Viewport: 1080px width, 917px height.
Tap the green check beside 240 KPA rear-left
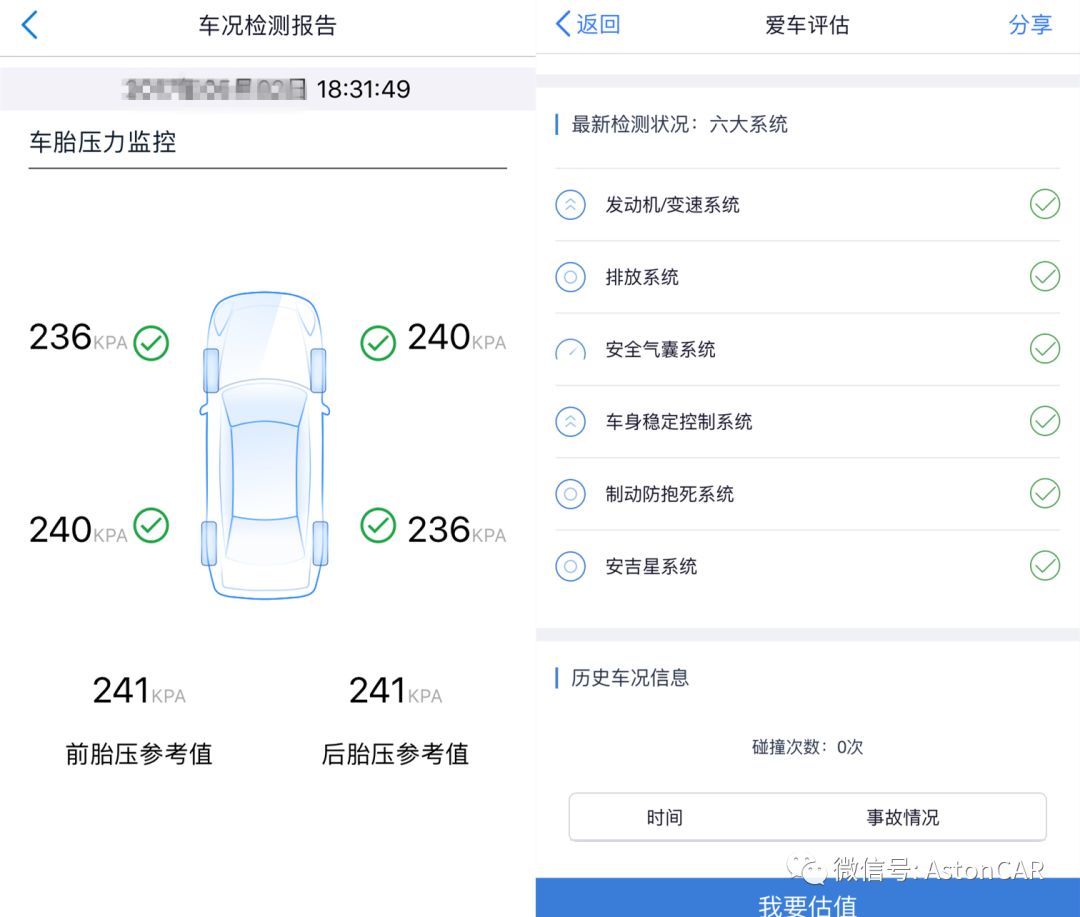(152, 526)
